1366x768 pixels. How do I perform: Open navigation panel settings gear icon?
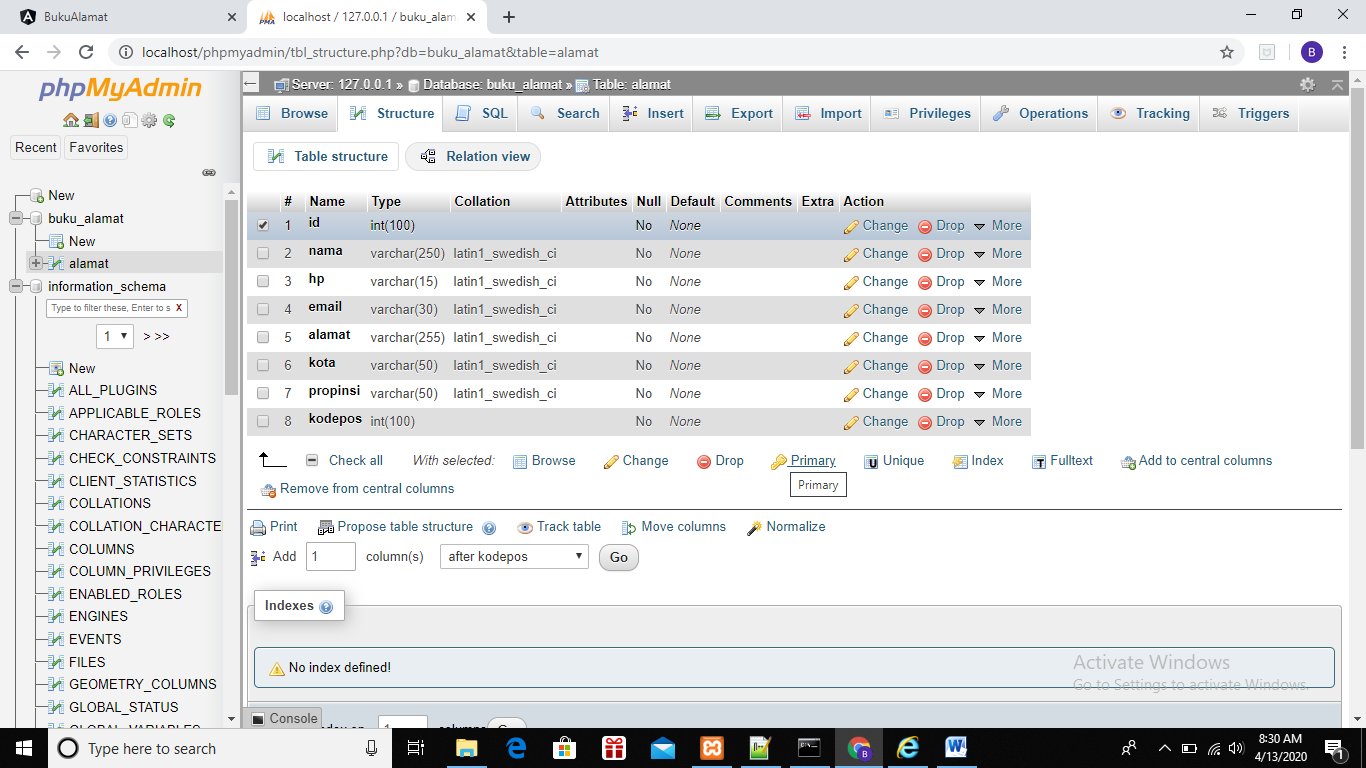[149, 121]
